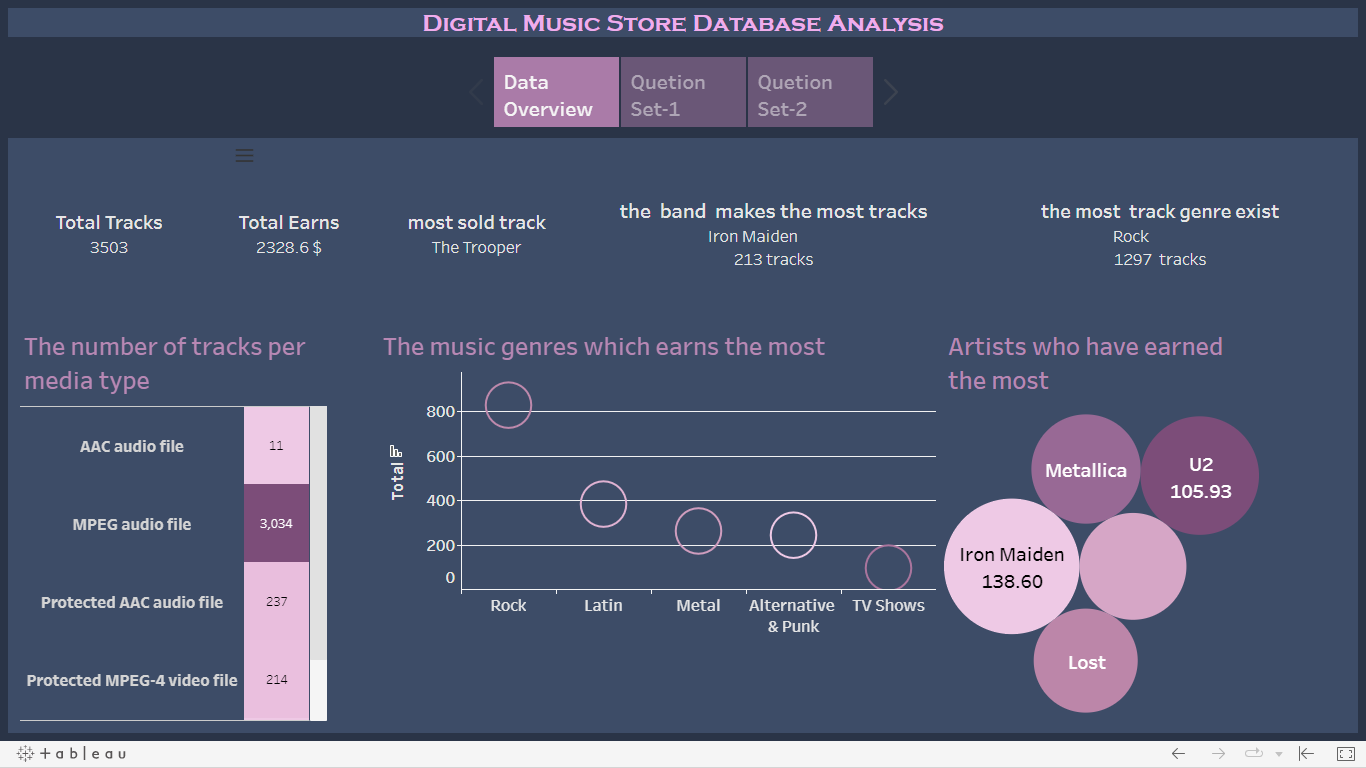This screenshot has width=1366, height=768.
Task: Click the undo back arrow icon
Action: click(1178, 754)
